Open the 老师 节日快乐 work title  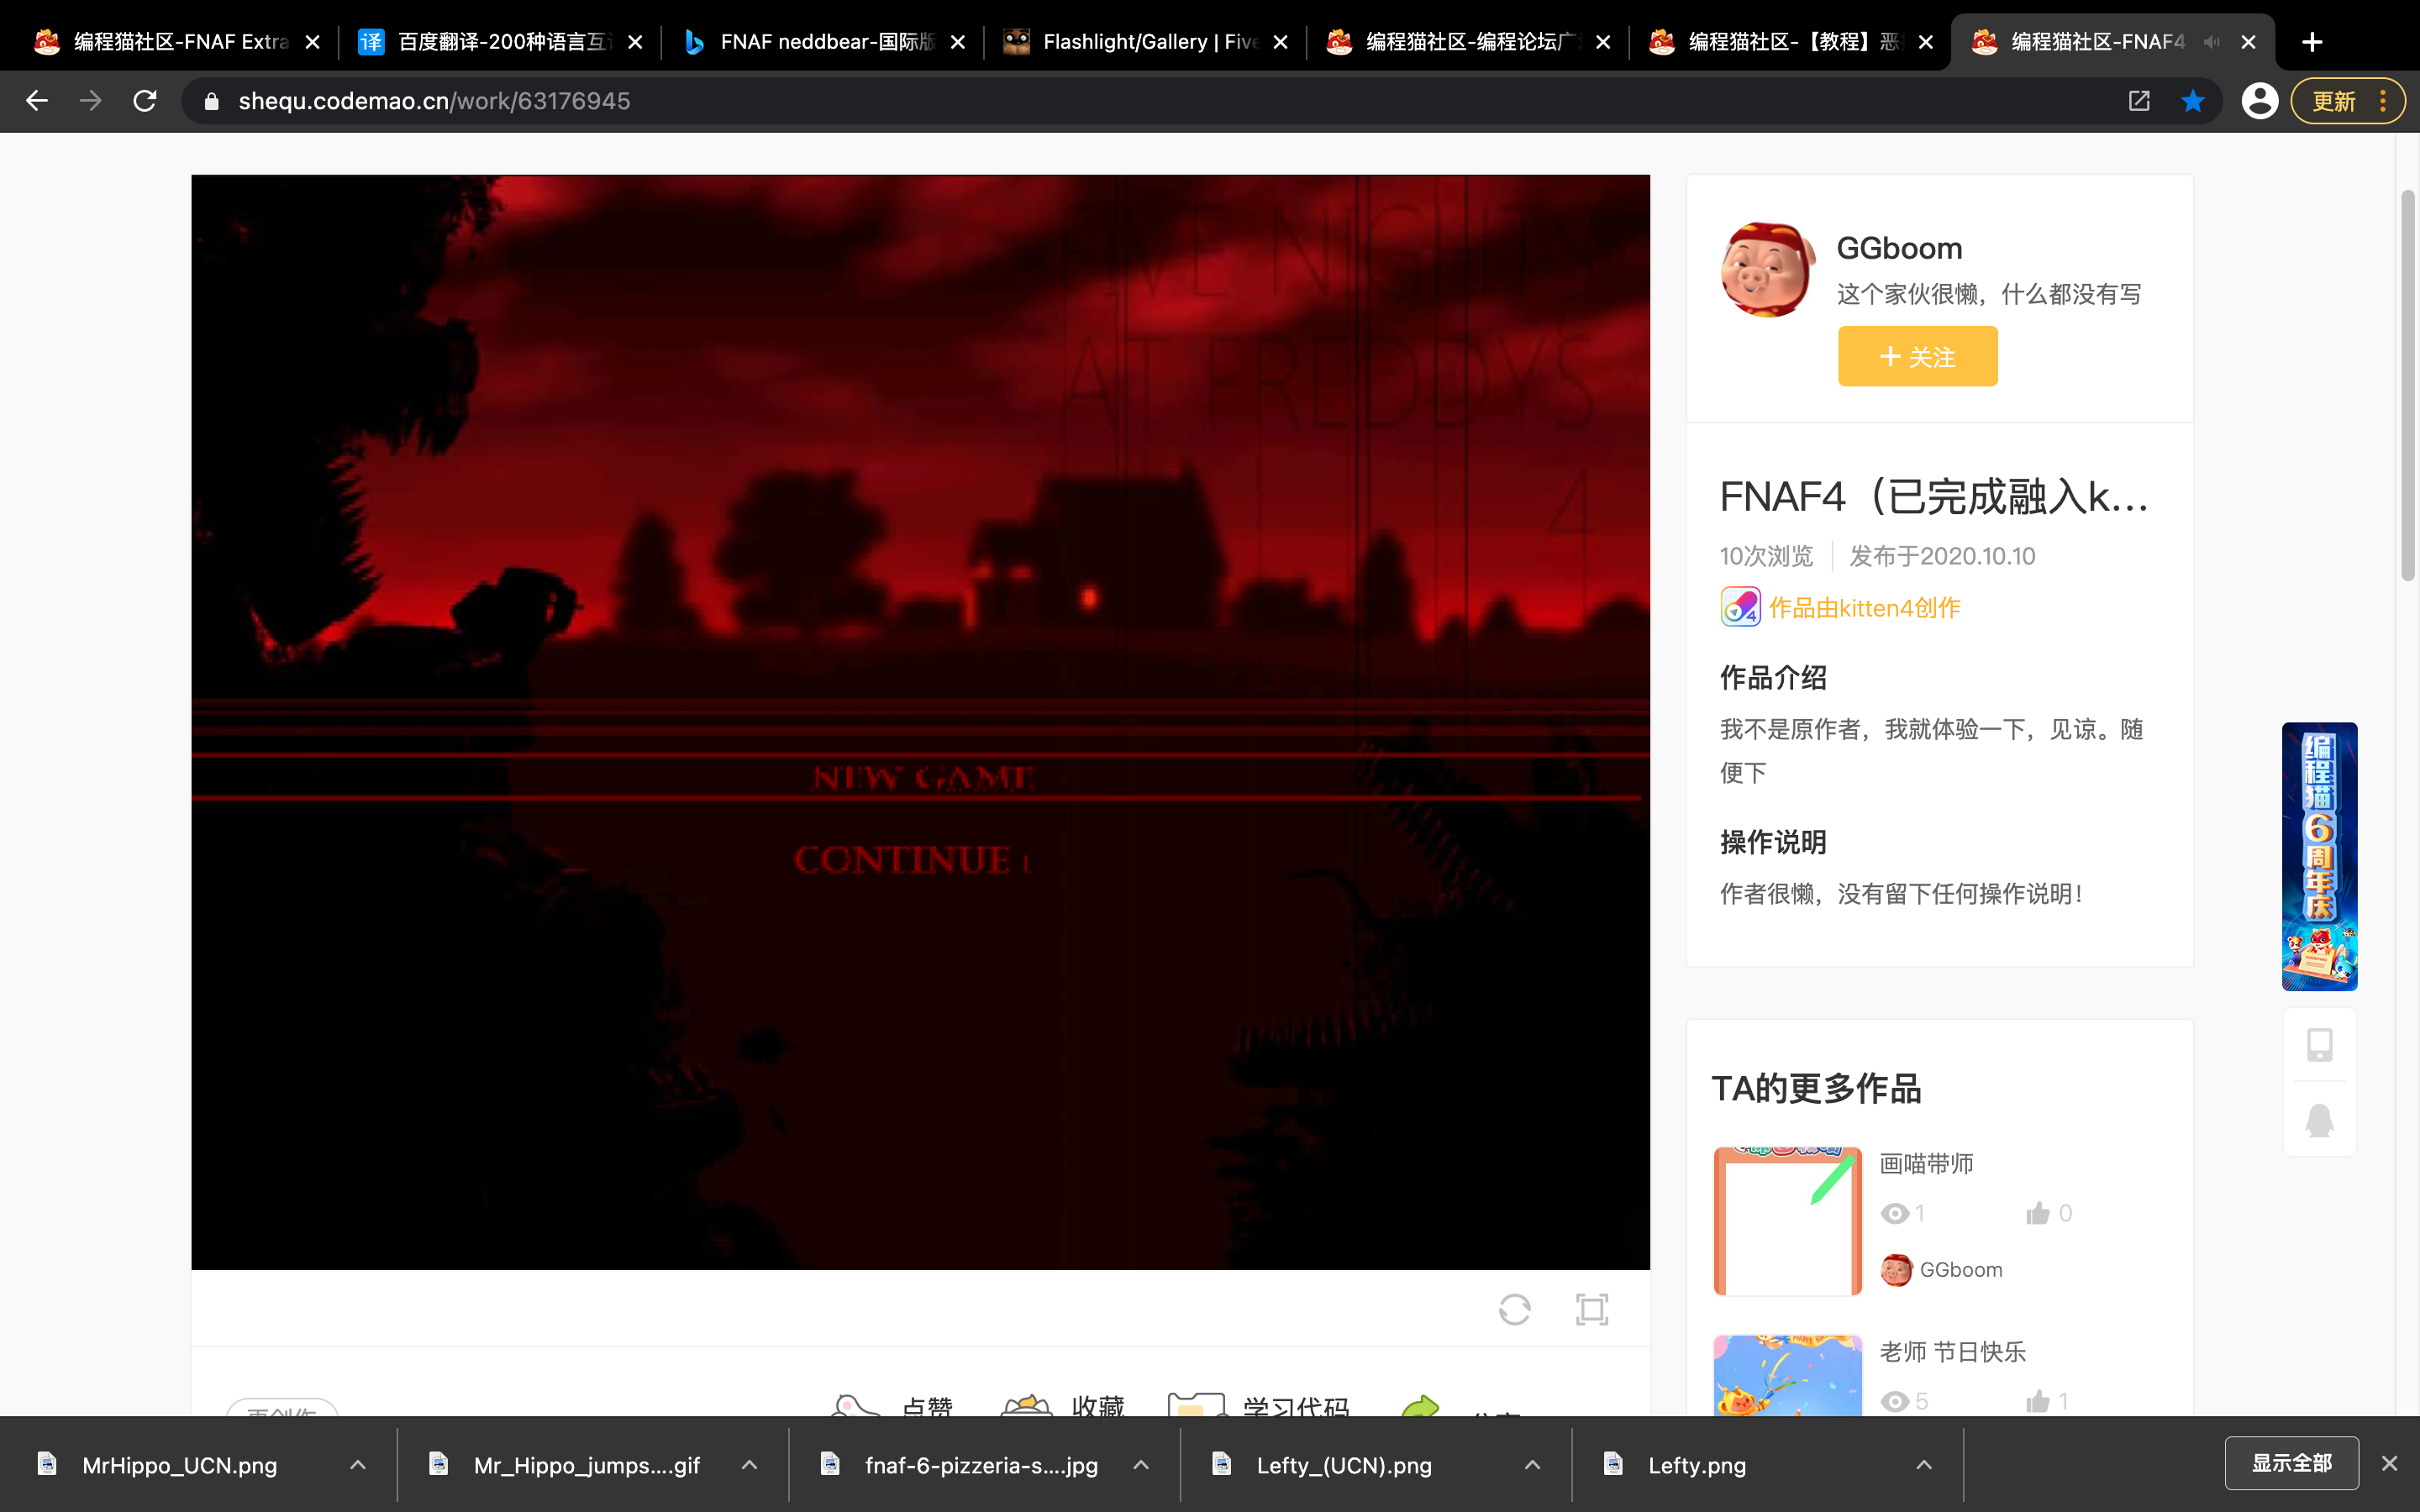pyautogui.click(x=1952, y=1352)
